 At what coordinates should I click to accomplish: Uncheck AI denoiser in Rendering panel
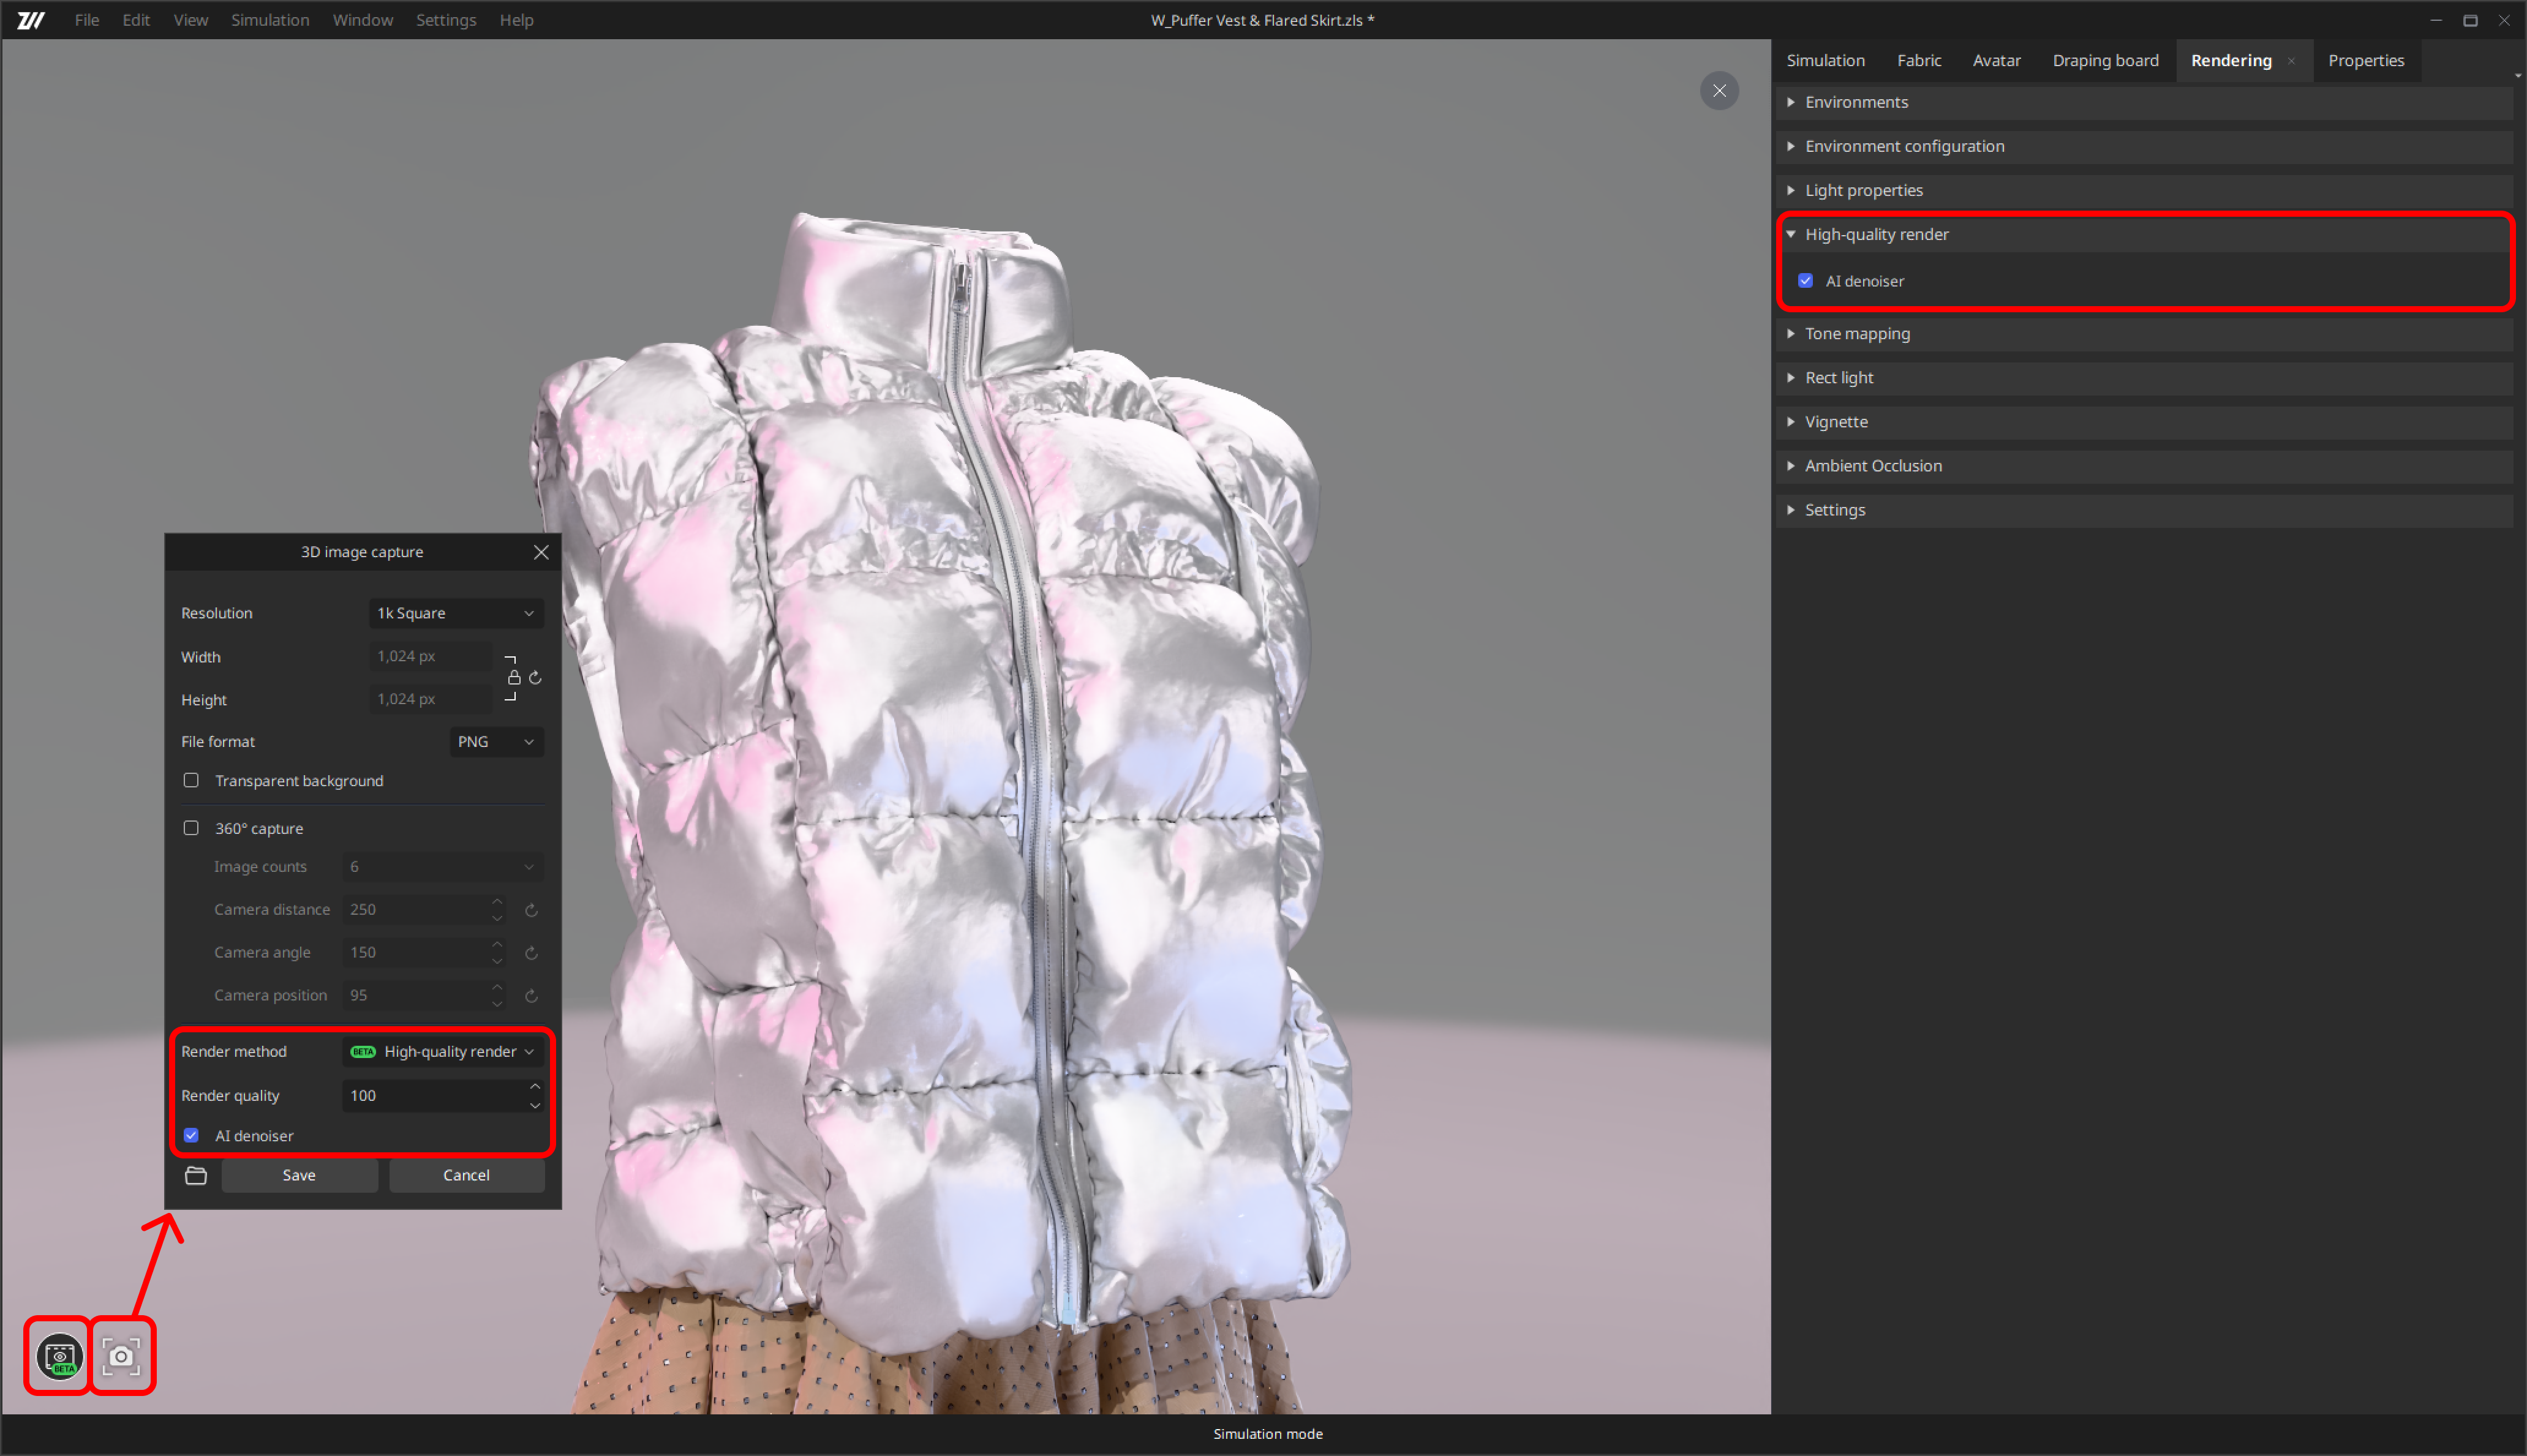[1806, 281]
